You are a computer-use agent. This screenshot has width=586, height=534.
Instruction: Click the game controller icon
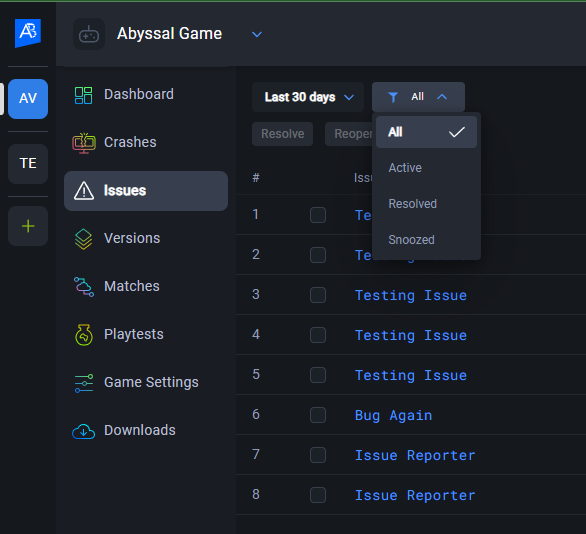click(x=89, y=34)
